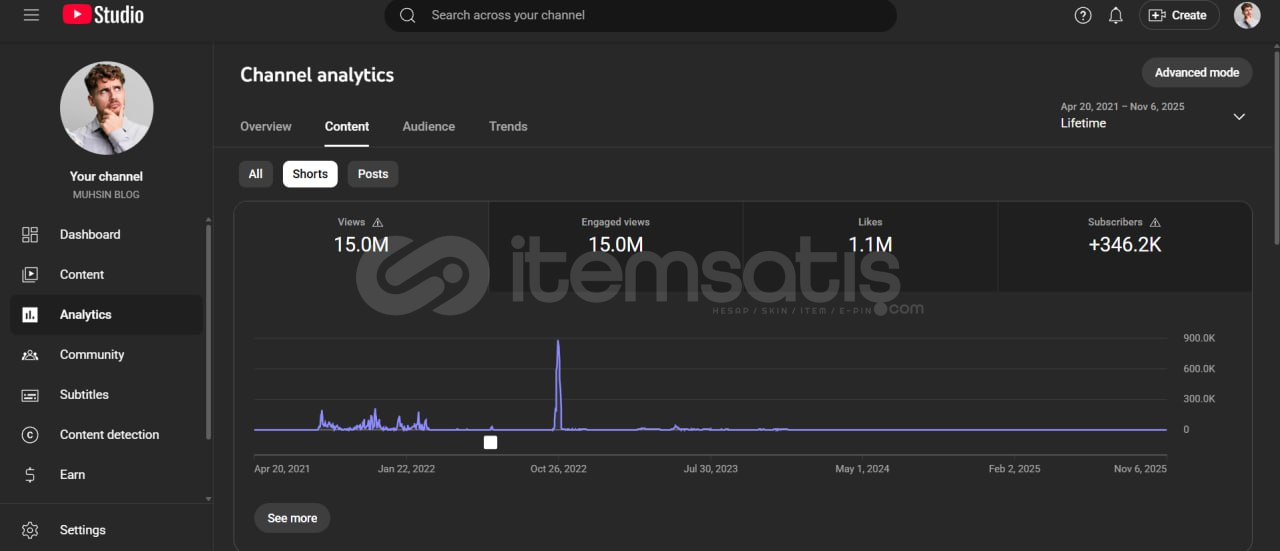
Task: Open the Earn section
Action: pyautogui.click(x=72, y=475)
